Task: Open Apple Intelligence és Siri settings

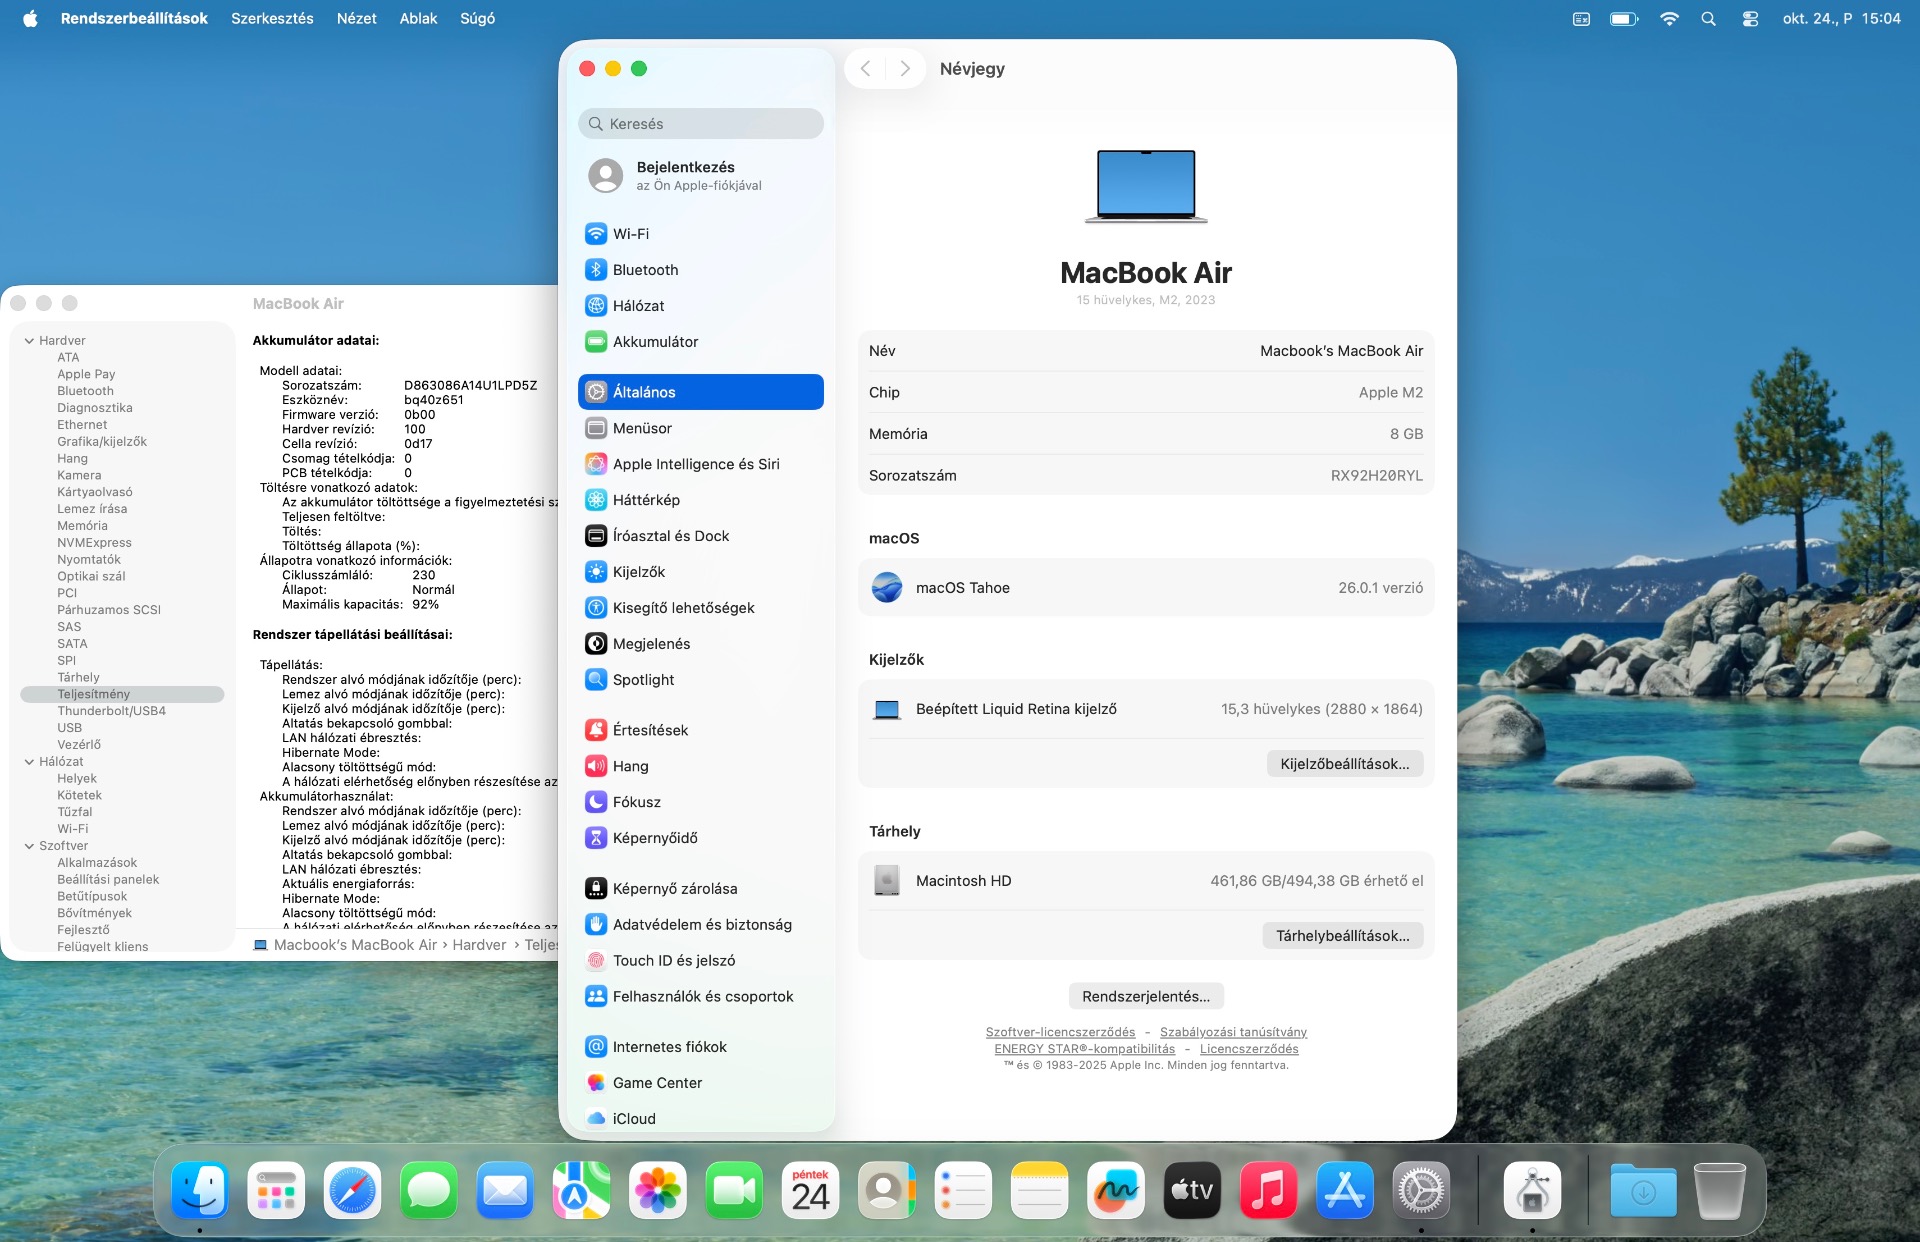Action: (x=695, y=464)
